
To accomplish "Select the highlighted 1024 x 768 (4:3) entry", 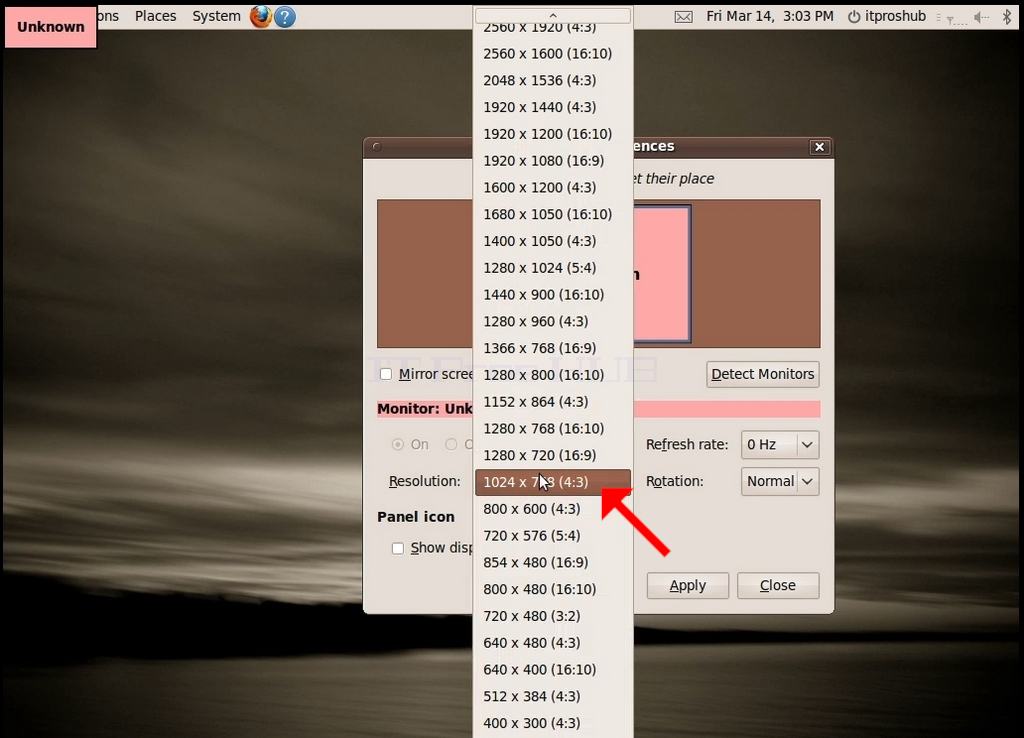I will (x=552, y=482).
